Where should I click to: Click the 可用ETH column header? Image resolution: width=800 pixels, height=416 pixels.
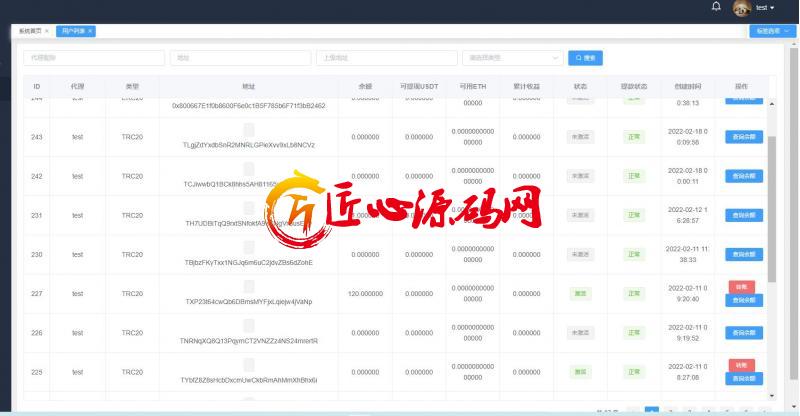coord(472,87)
